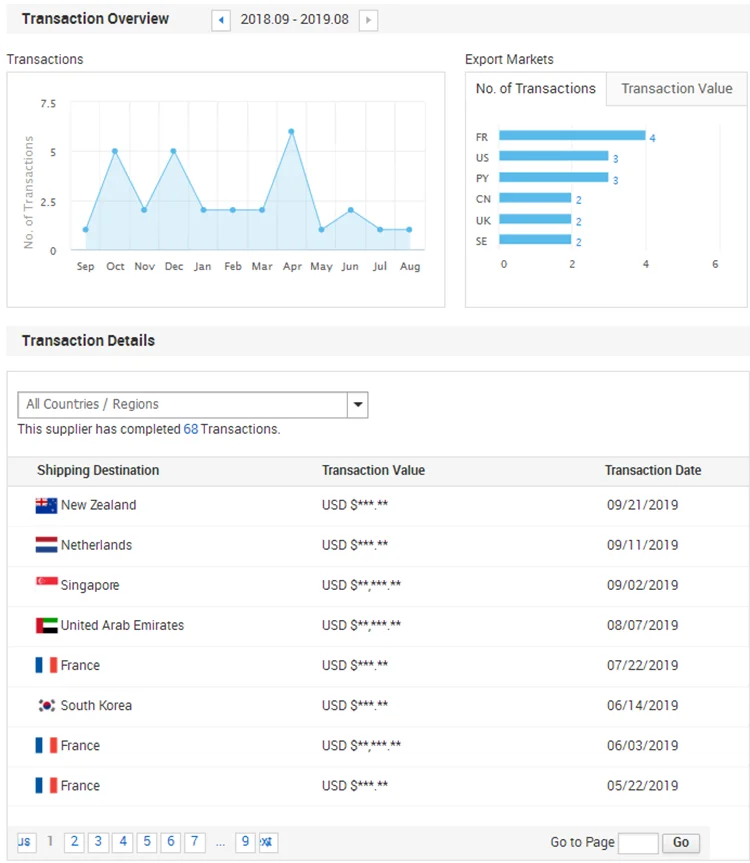Click the United Arab Emirates flag icon
The height and width of the screenshot is (863, 750).
coord(46,626)
